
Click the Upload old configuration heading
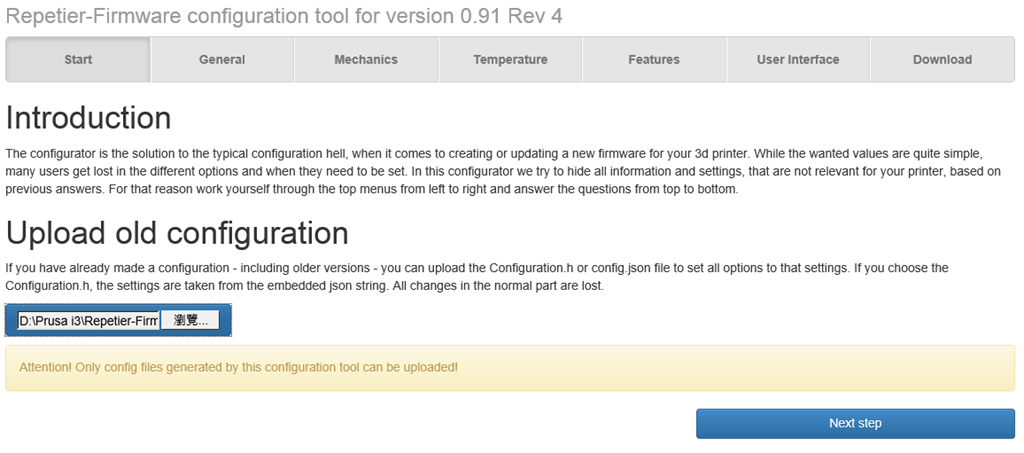click(177, 233)
